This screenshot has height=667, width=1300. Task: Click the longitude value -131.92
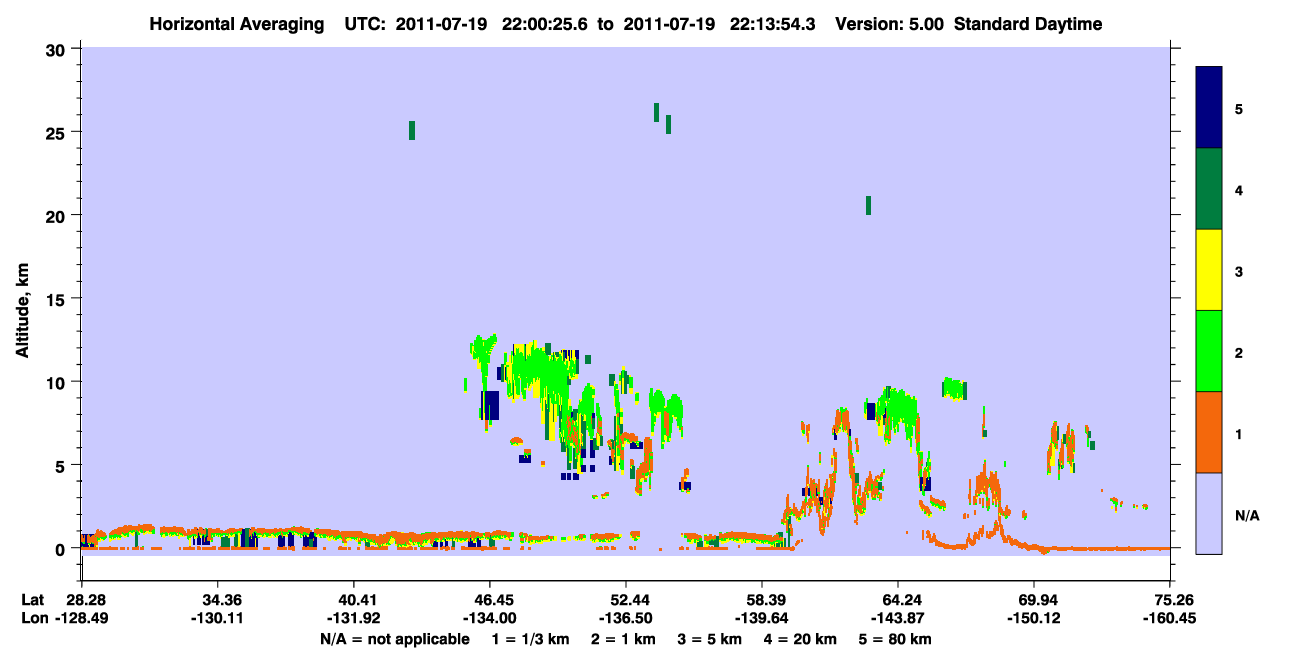pos(354,618)
